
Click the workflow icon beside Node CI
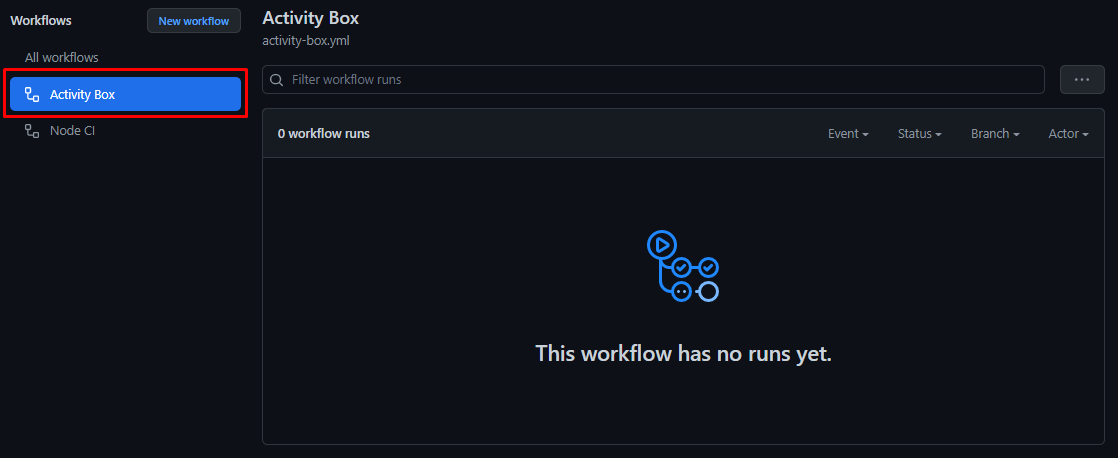[x=32, y=131]
